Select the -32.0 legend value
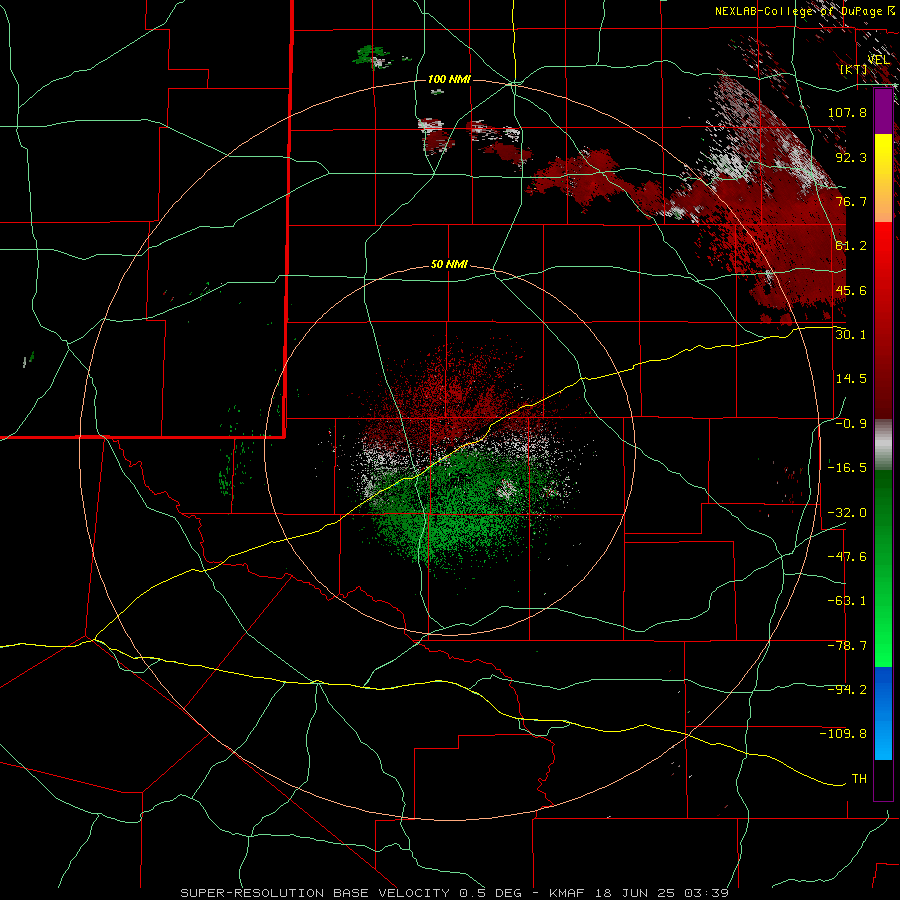Viewport: 900px width, 900px height. point(847,512)
